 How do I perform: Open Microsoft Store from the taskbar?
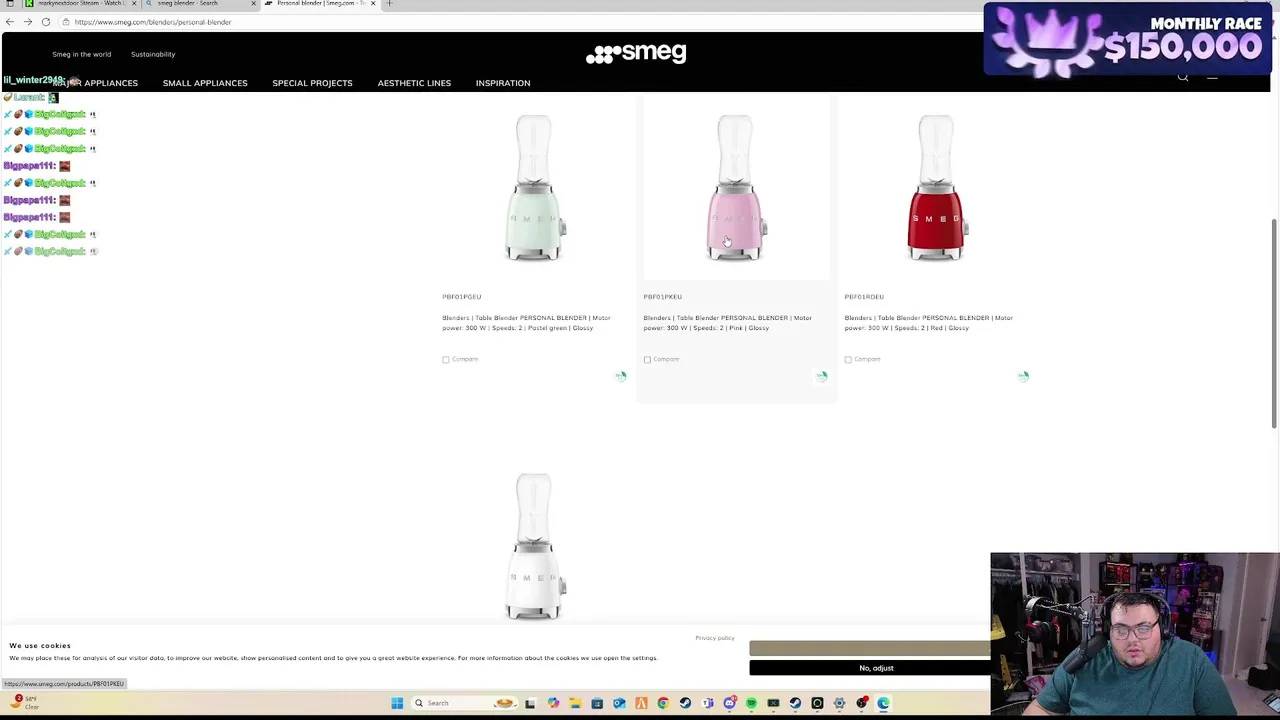[597, 703]
